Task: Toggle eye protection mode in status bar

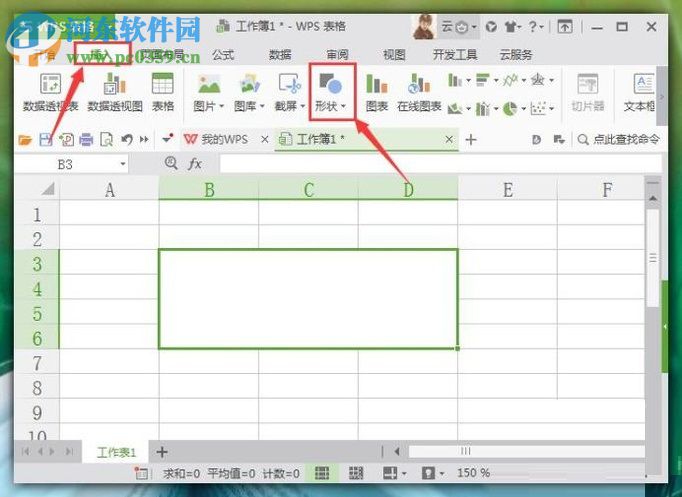Action: pos(428,473)
